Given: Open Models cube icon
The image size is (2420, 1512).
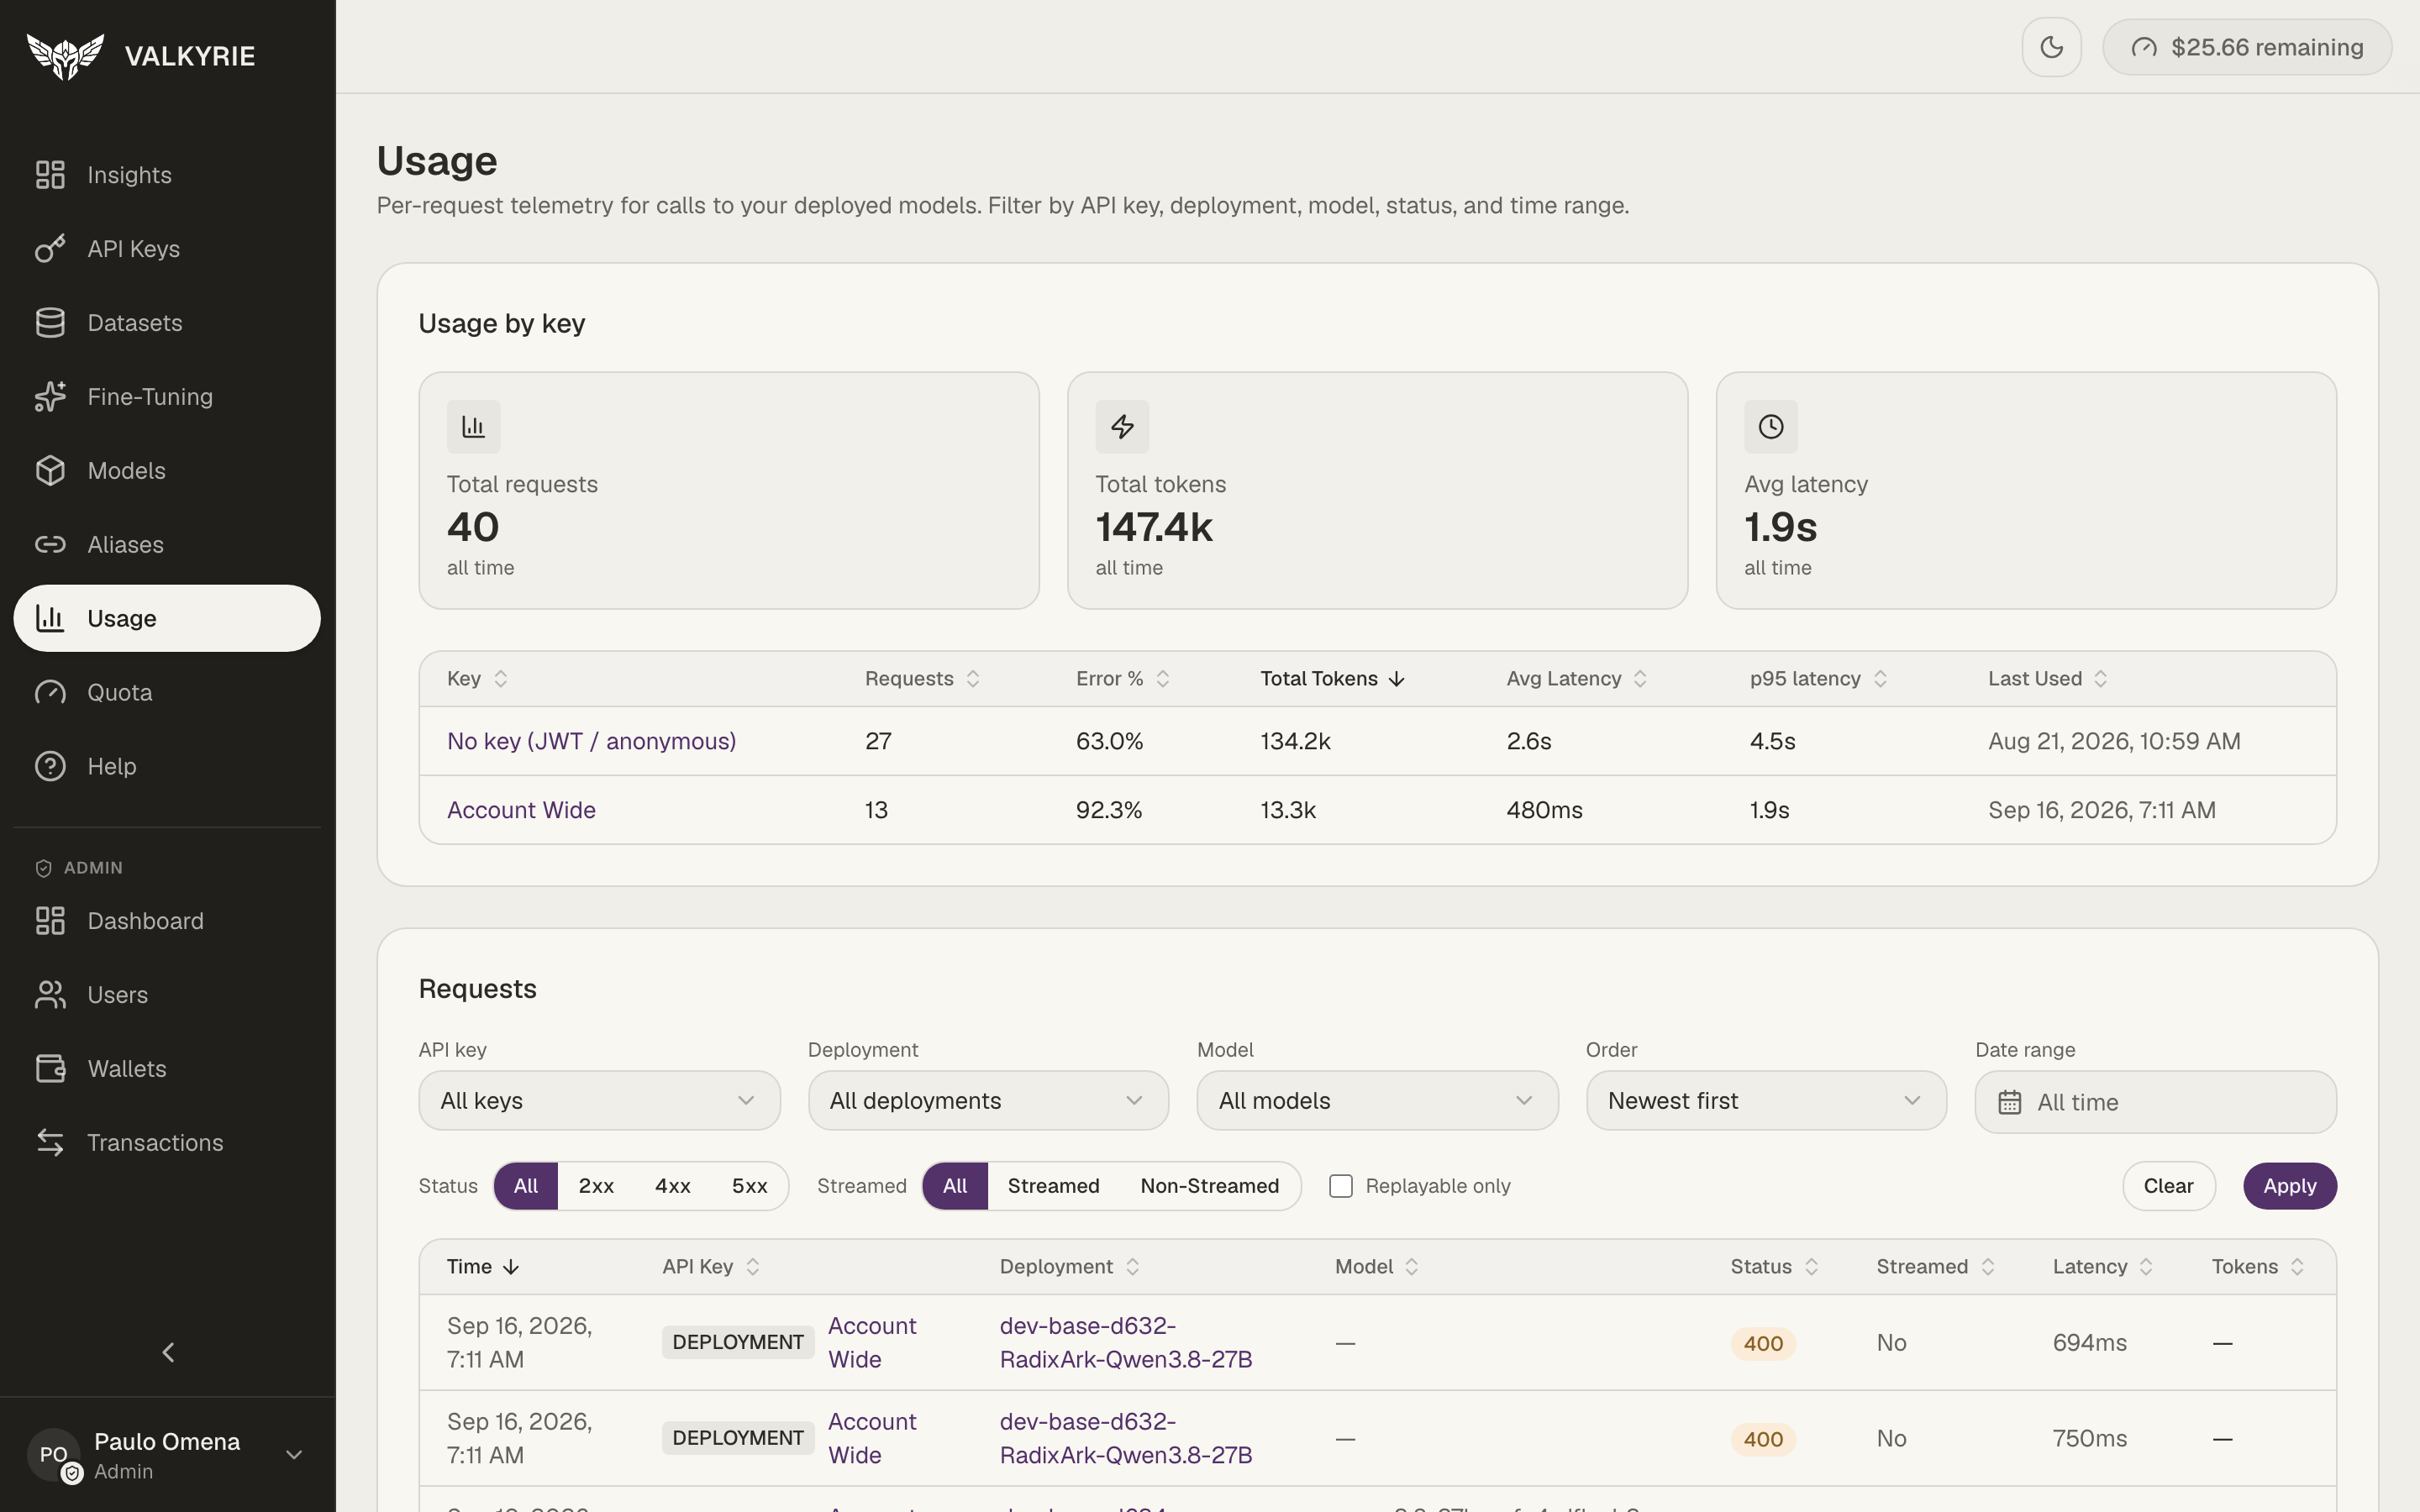Looking at the screenshot, I should 50,470.
